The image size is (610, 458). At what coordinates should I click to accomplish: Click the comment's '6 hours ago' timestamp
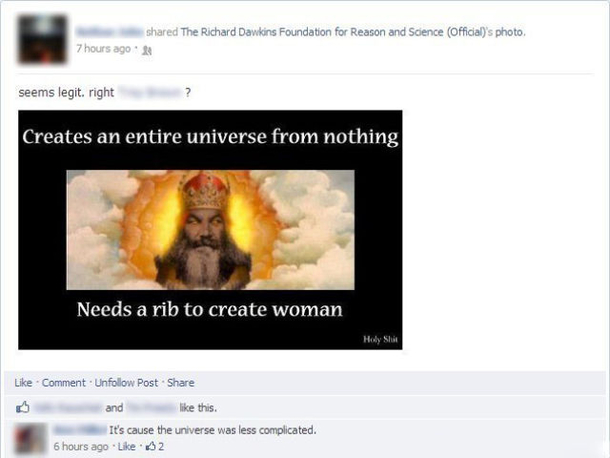(81, 446)
